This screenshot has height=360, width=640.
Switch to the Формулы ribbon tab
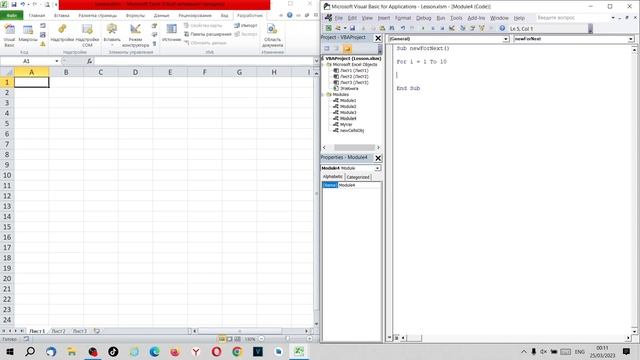[136, 16]
